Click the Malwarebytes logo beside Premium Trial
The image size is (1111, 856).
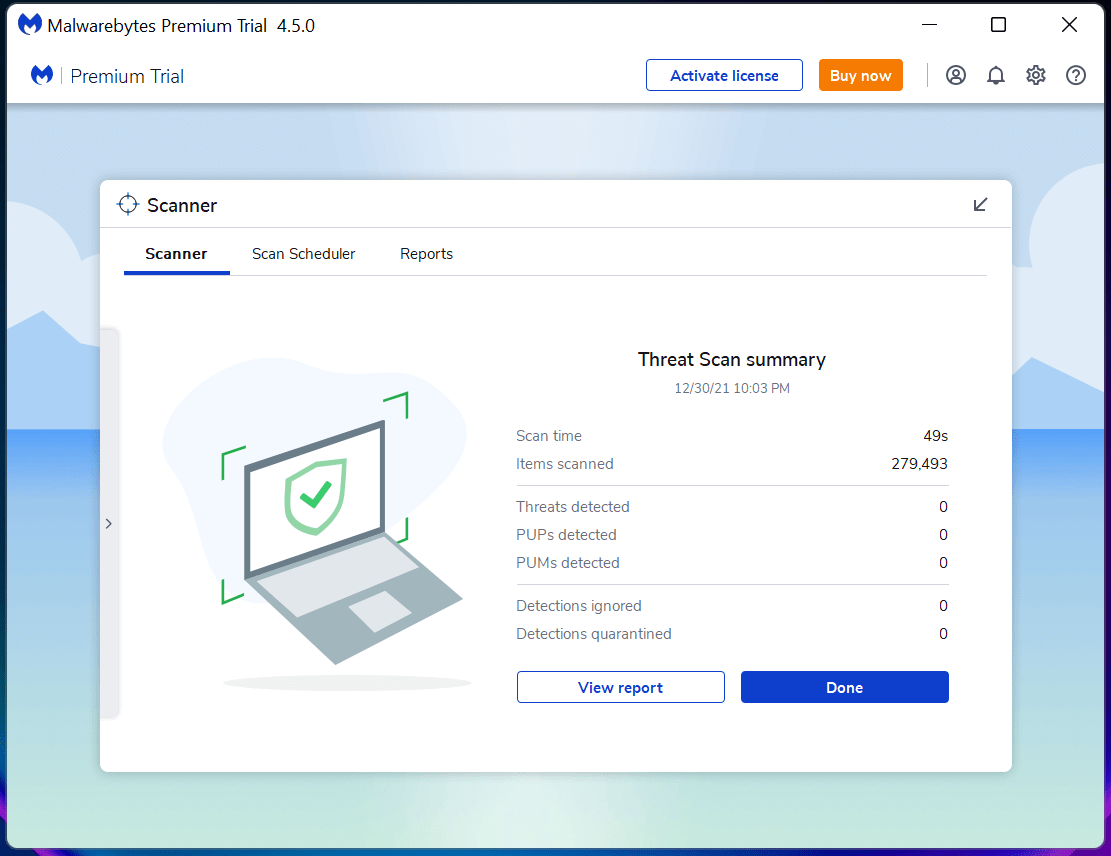(42, 74)
